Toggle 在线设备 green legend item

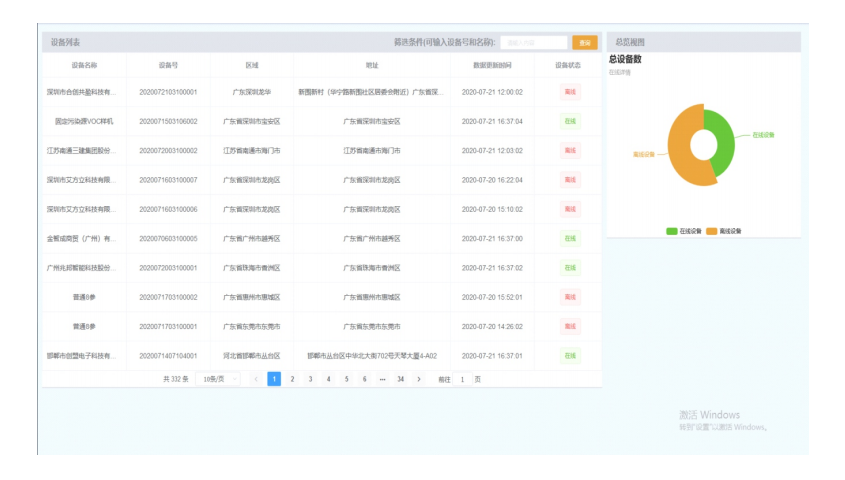685,230
